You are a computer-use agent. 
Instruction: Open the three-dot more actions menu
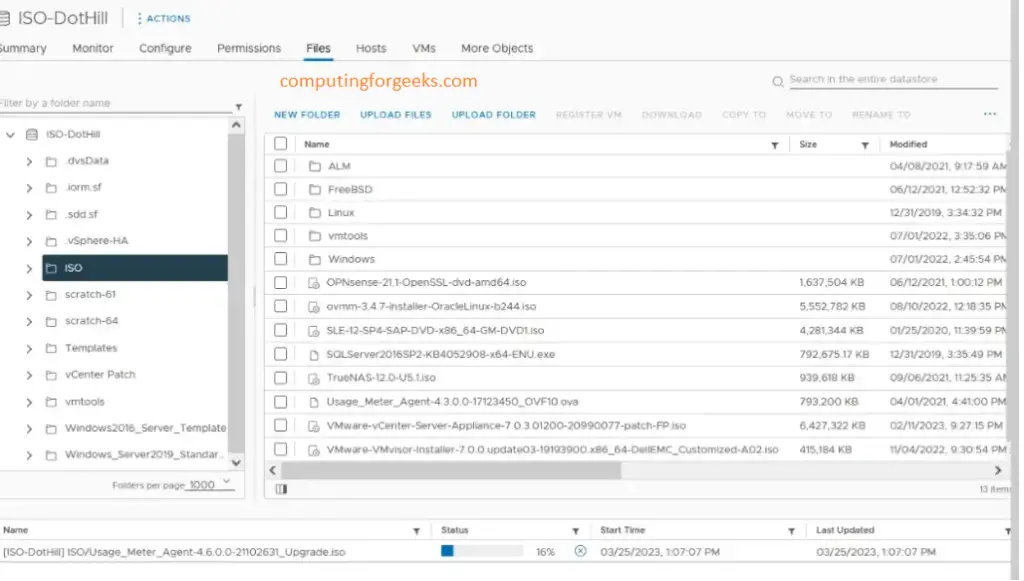point(989,114)
